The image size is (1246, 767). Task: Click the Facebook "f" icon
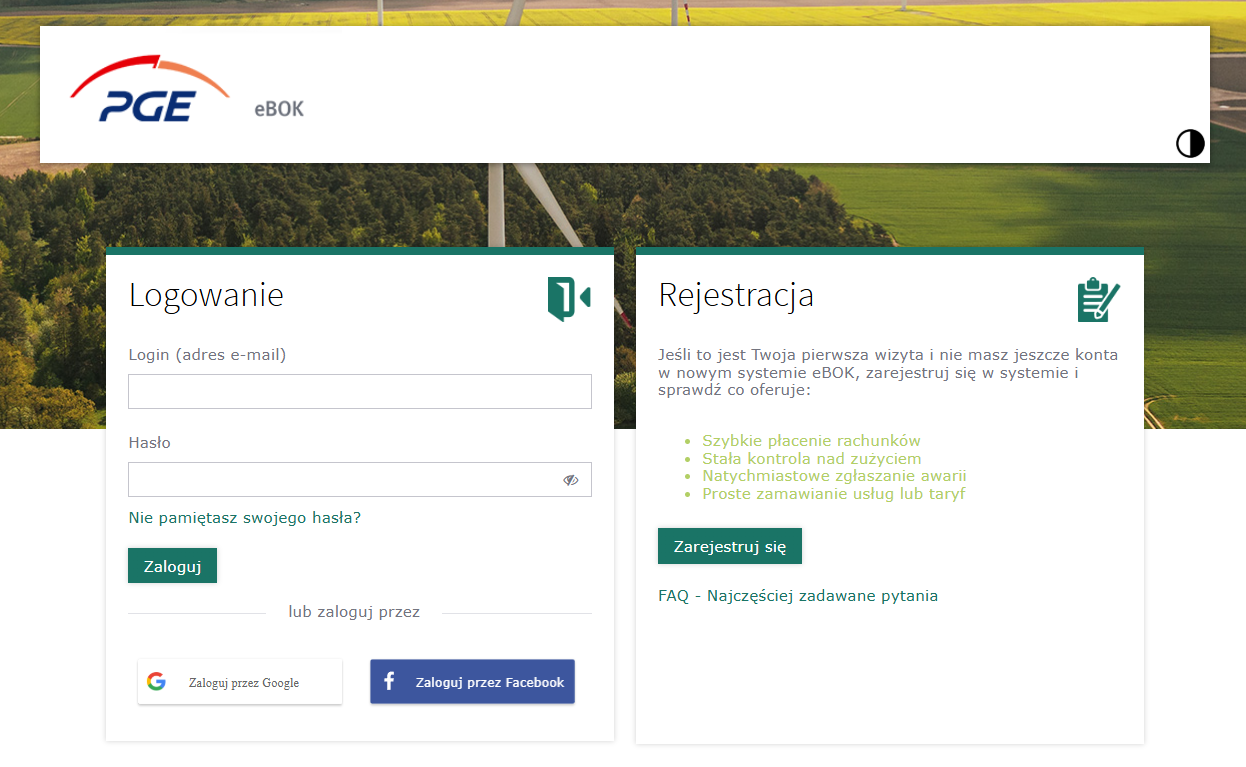pyautogui.click(x=388, y=681)
